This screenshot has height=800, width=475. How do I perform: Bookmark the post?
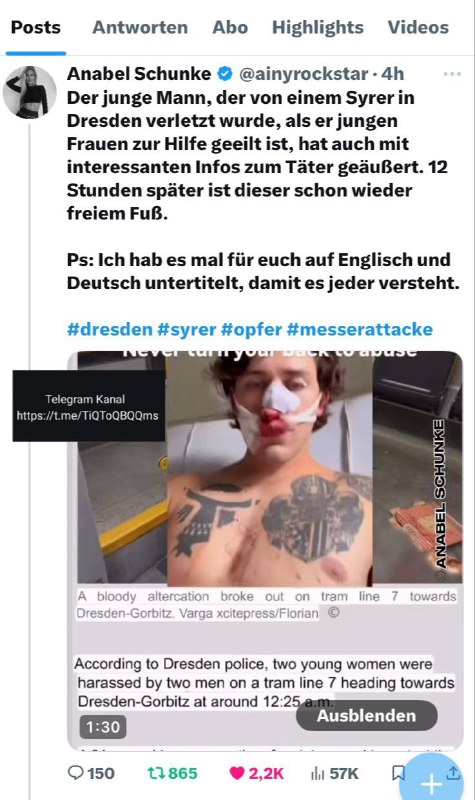[x=398, y=773]
